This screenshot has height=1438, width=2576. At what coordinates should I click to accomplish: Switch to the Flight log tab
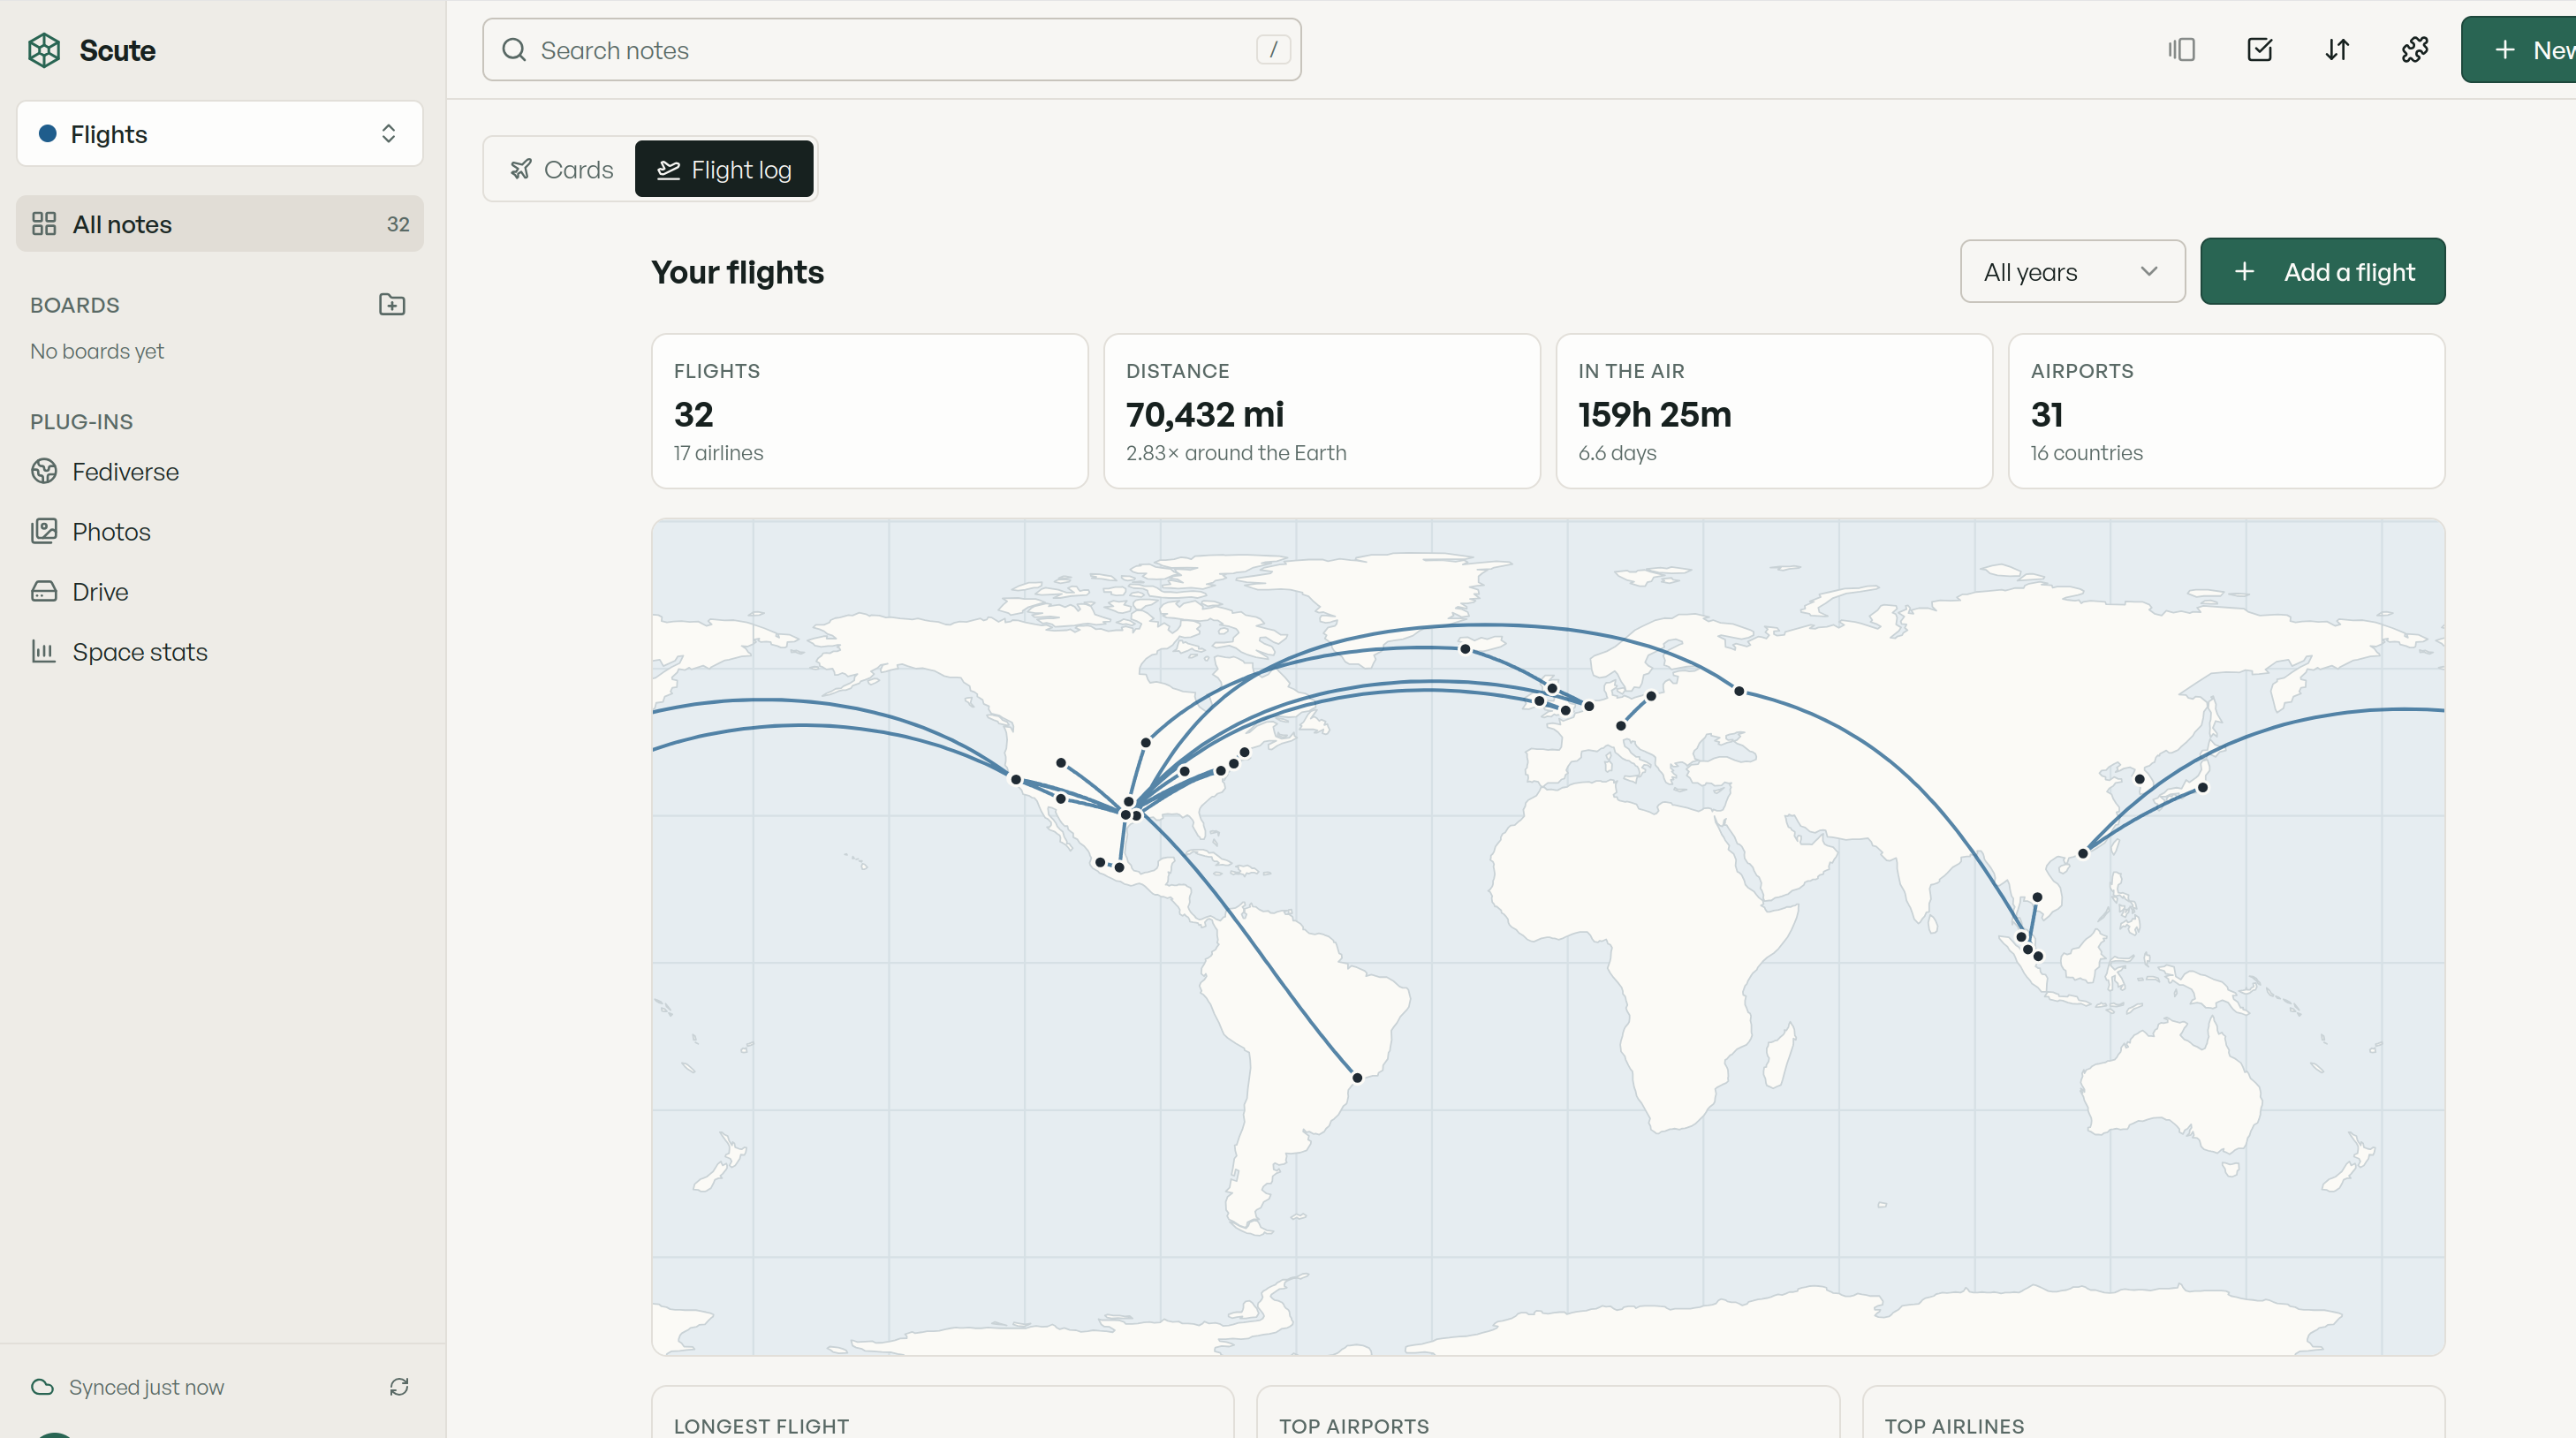coord(724,169)
